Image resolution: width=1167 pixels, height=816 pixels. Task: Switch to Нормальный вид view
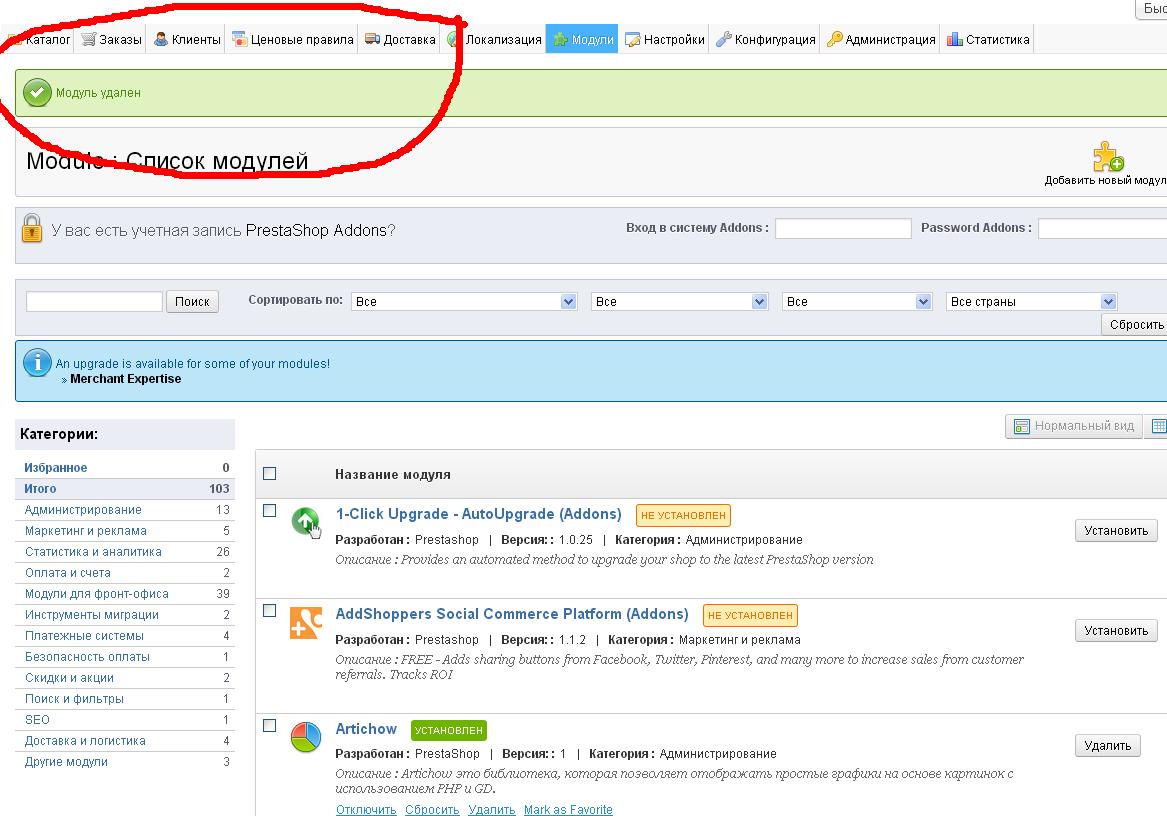pyautogui.click(x=1074, y=426)
